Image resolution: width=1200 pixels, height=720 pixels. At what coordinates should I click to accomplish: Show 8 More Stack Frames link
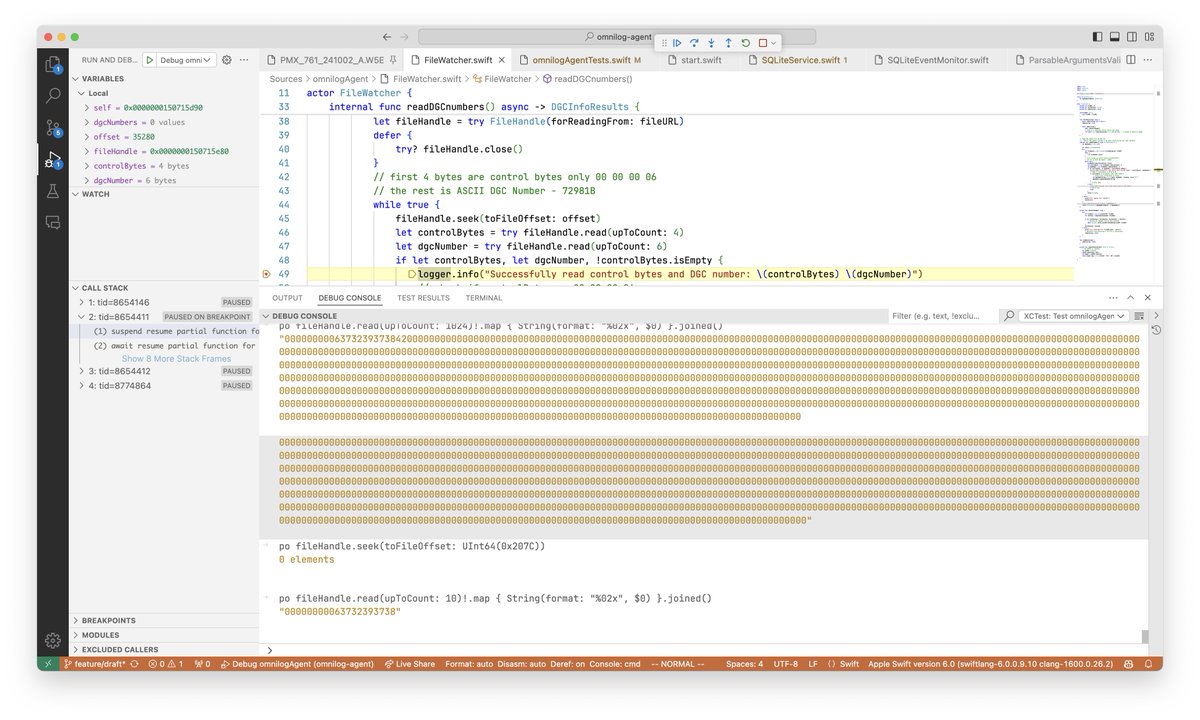[x=176, y=358]
